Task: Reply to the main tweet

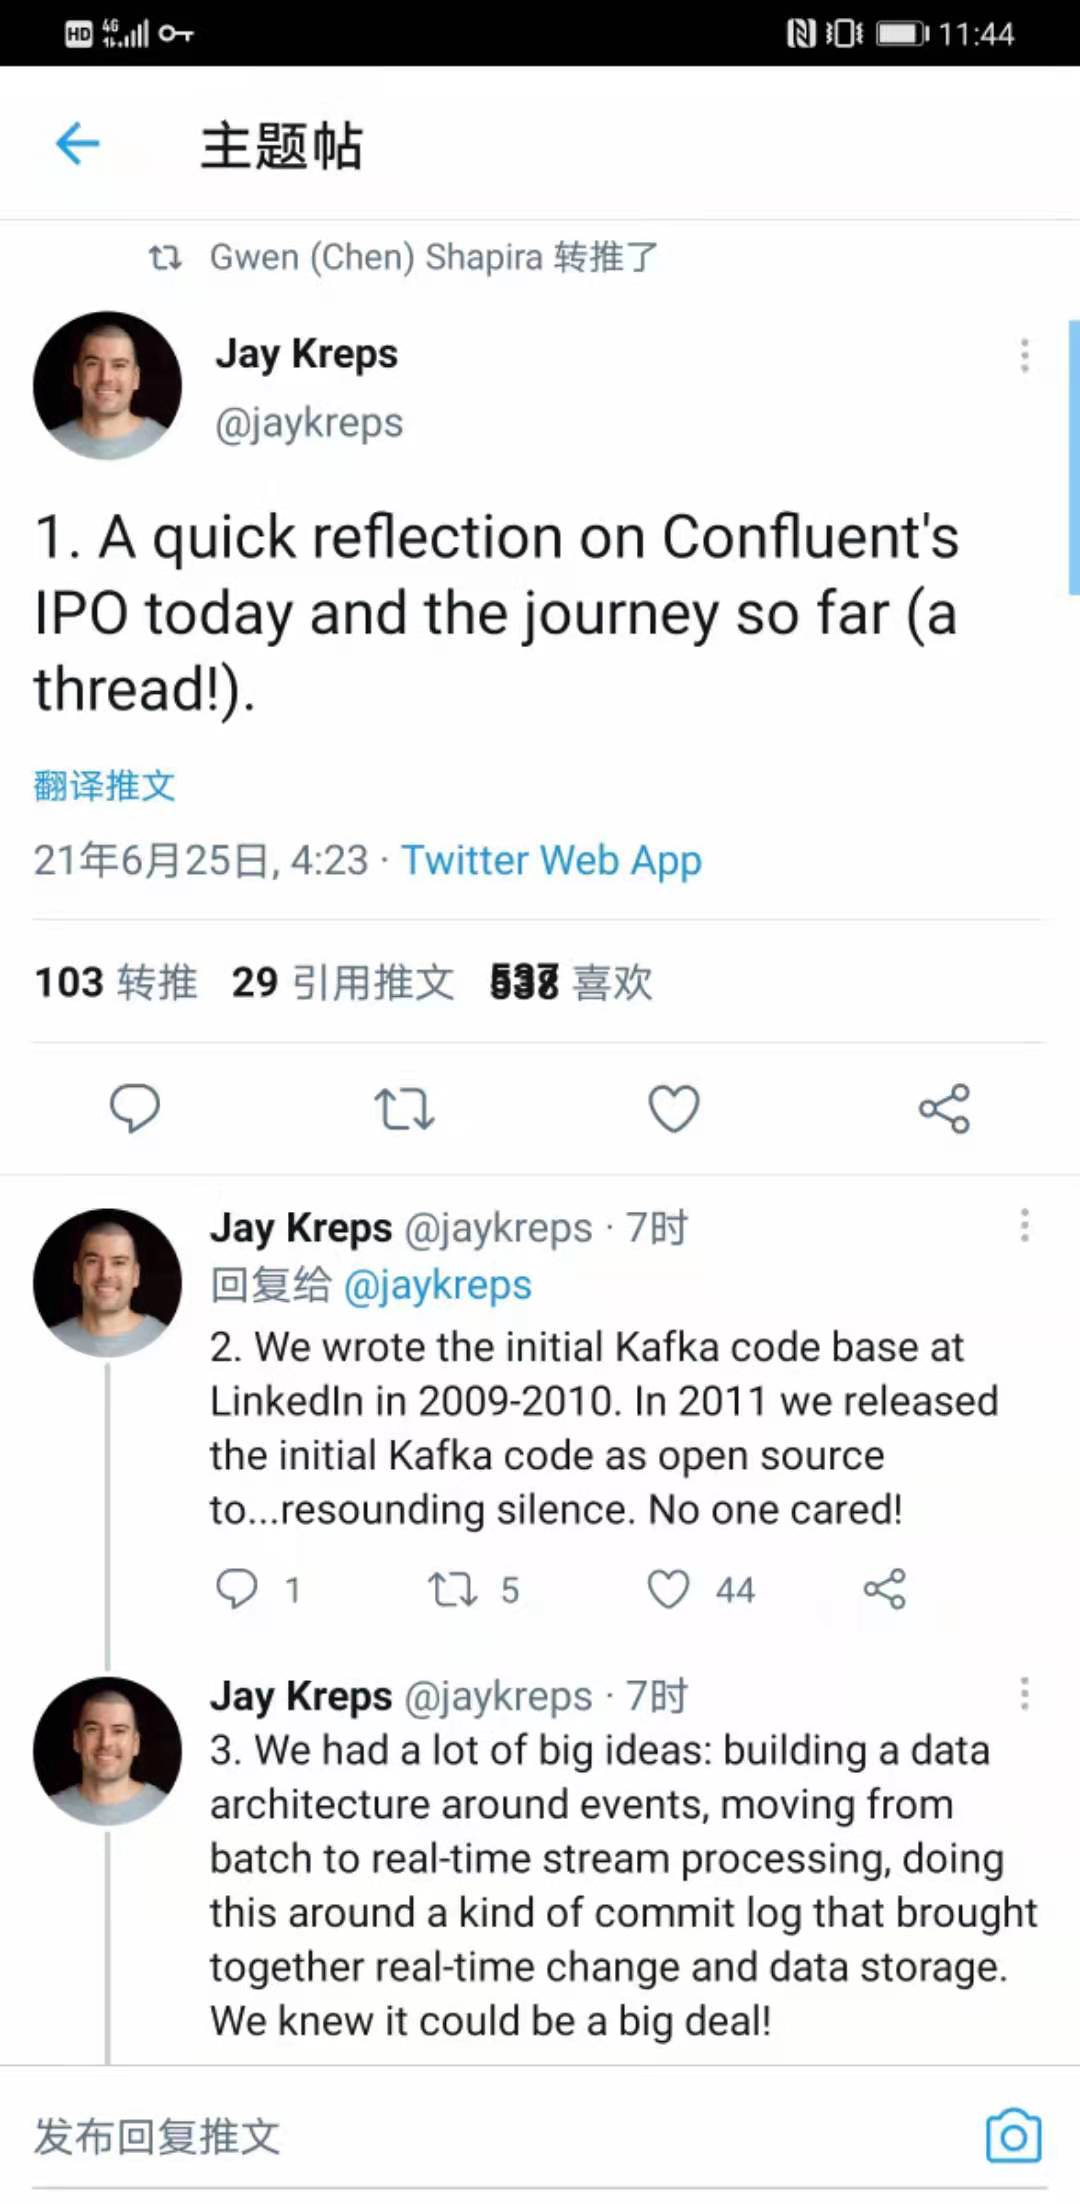Action: [x=134, y=1108]
